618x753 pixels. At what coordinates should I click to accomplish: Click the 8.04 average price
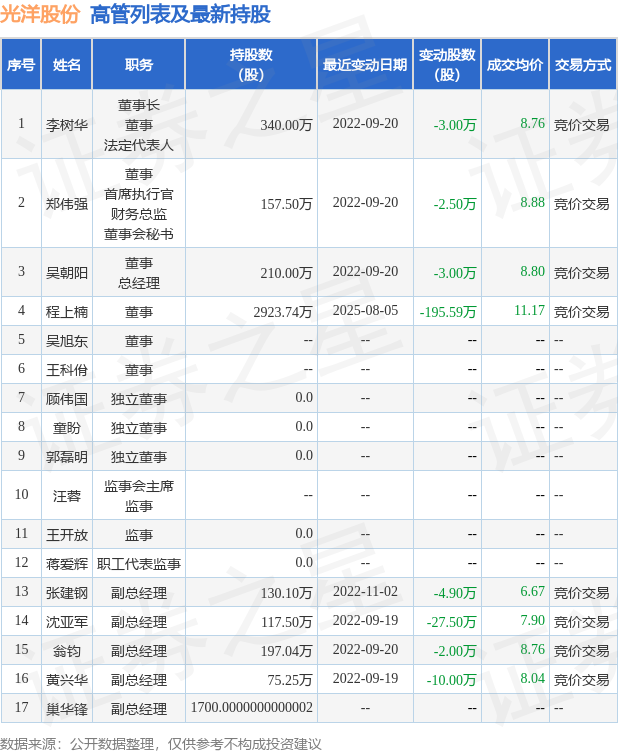533,678
